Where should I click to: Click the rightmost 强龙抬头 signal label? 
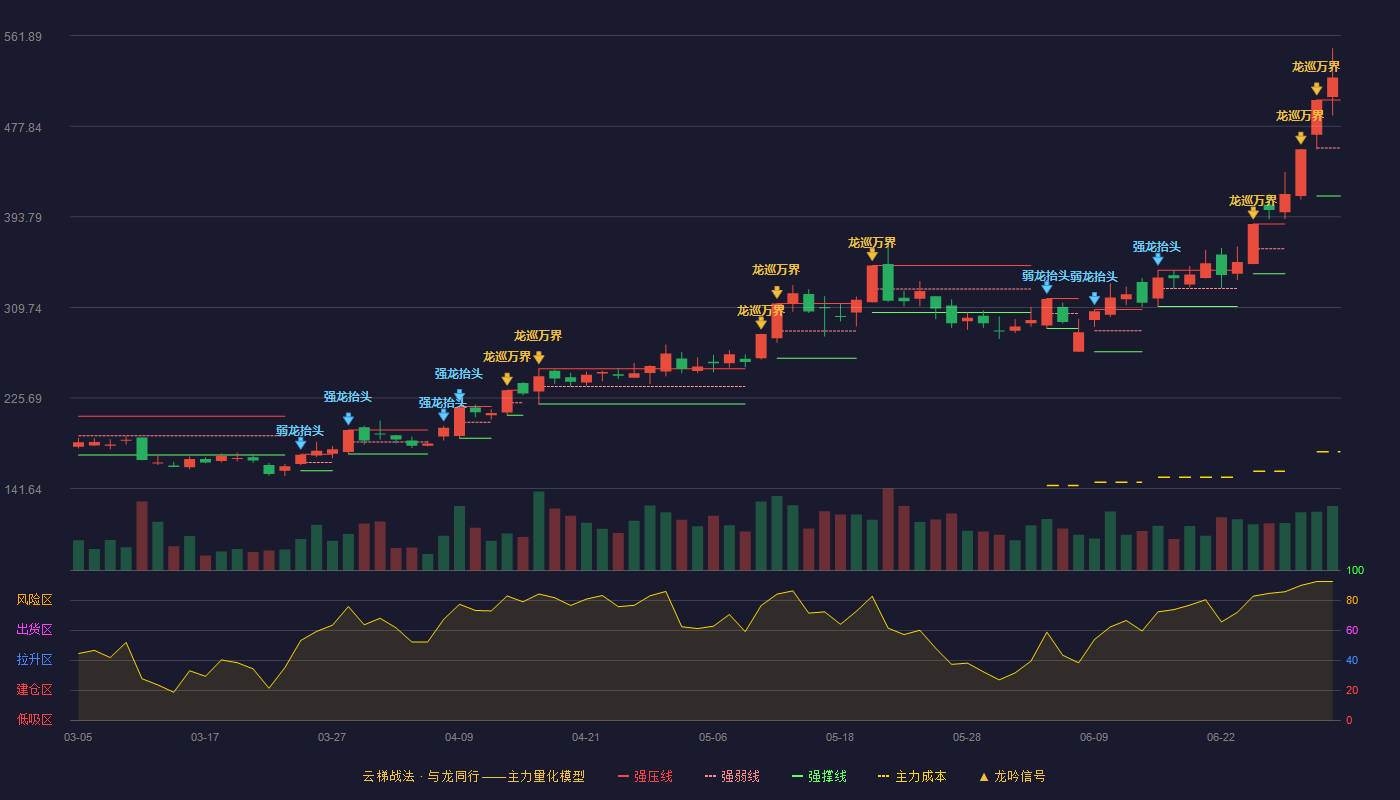coord(1157,247)
